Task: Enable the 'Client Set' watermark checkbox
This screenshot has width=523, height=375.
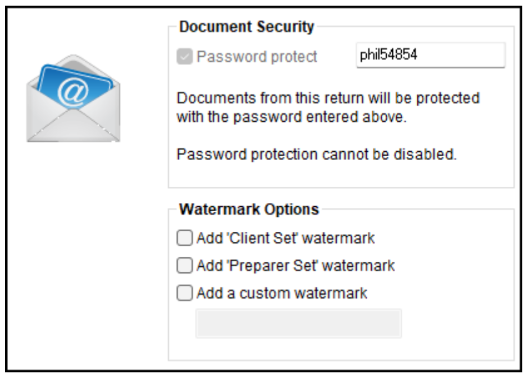Action: tap(184, 238)
